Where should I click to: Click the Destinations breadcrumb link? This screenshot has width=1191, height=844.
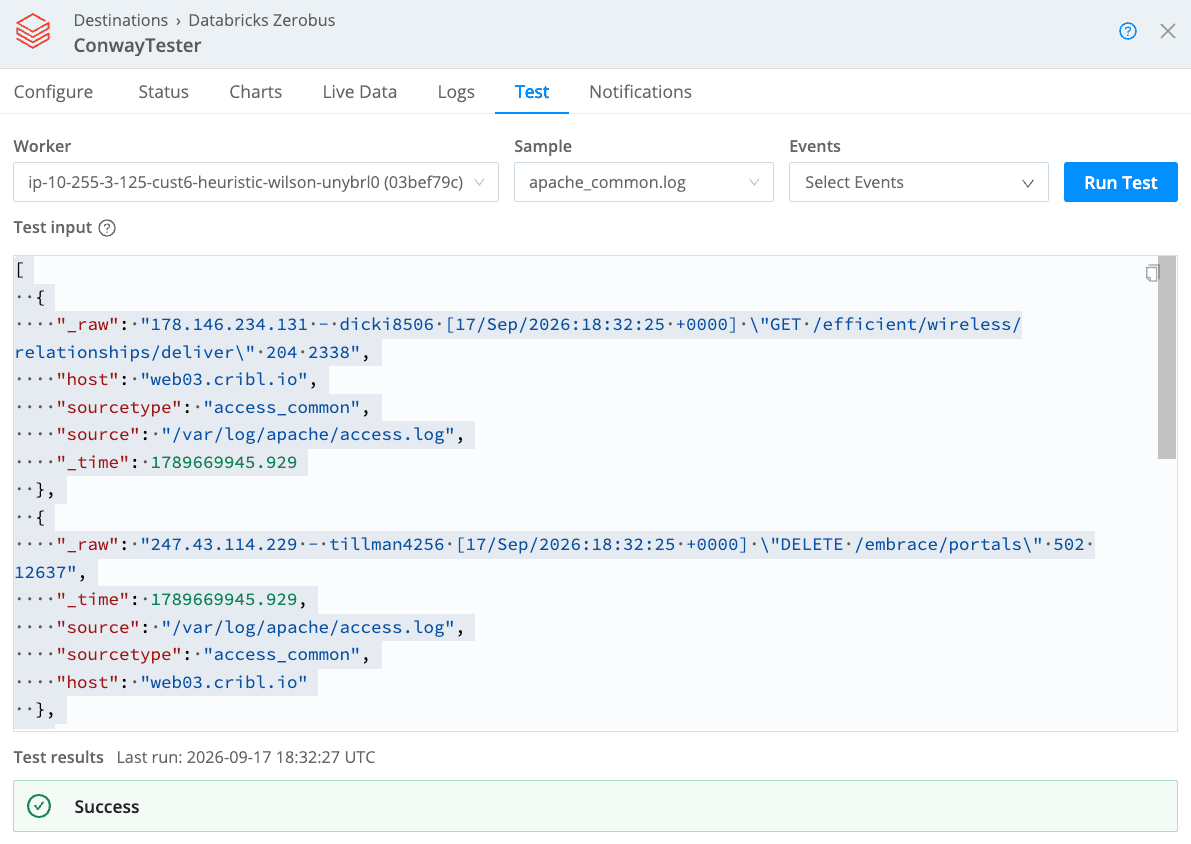121,21
